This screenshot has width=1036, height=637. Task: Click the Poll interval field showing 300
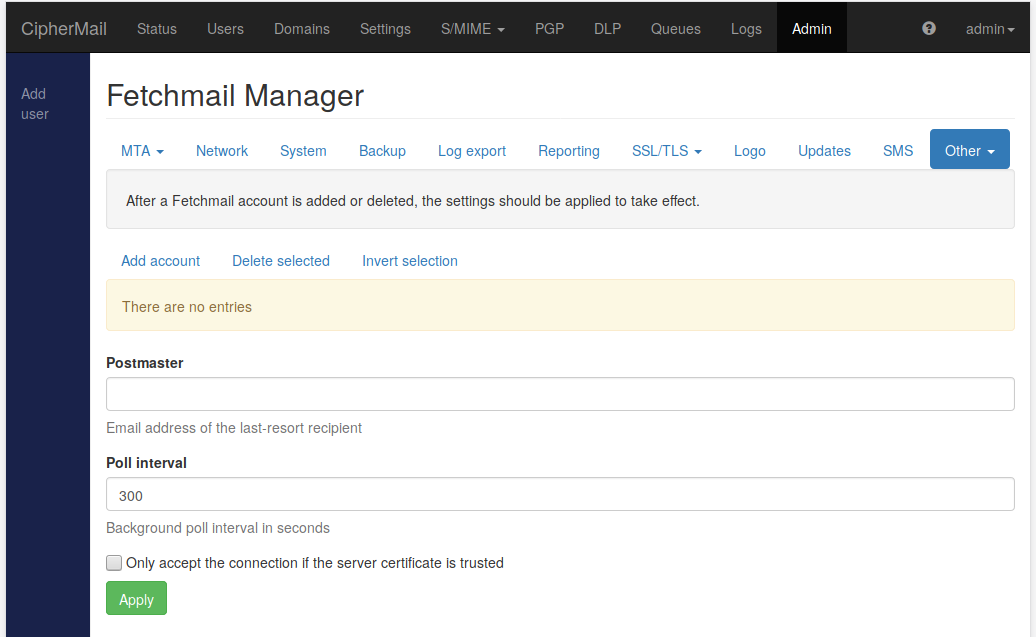point(560,494)
